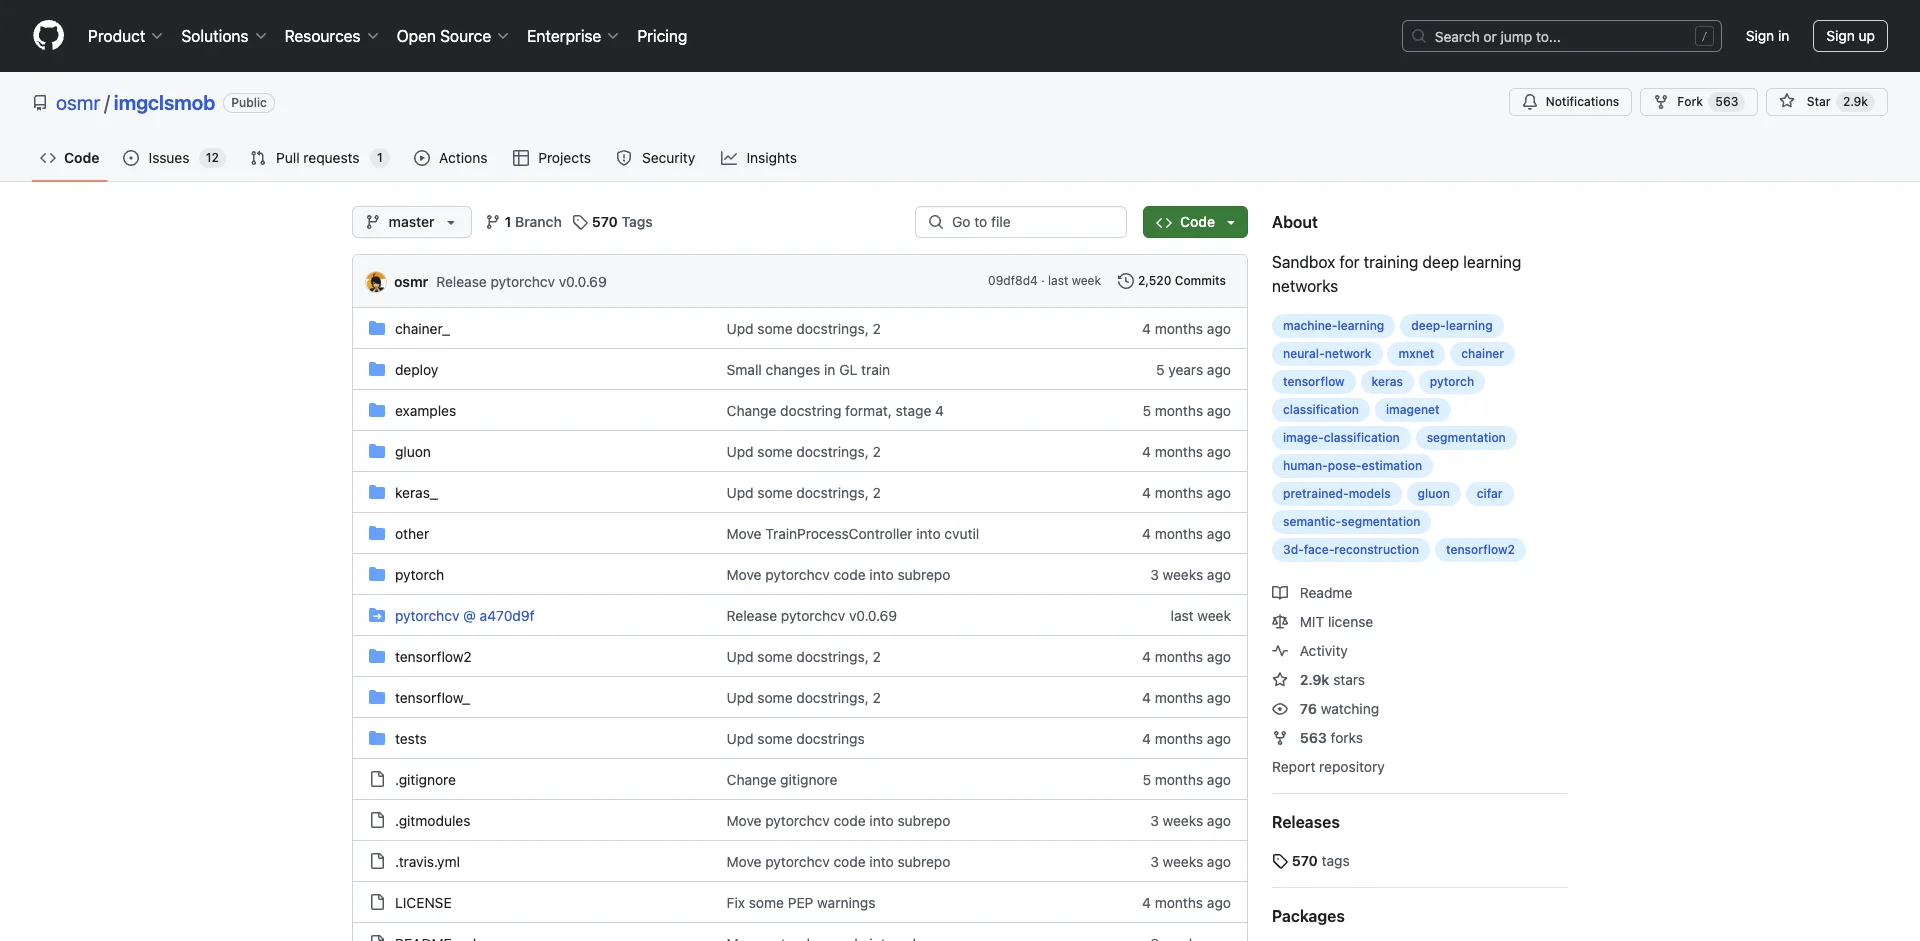Screen dimensions: 1920x941
Task: Click the .gitignore file icon
Action: tap(377, 779)
